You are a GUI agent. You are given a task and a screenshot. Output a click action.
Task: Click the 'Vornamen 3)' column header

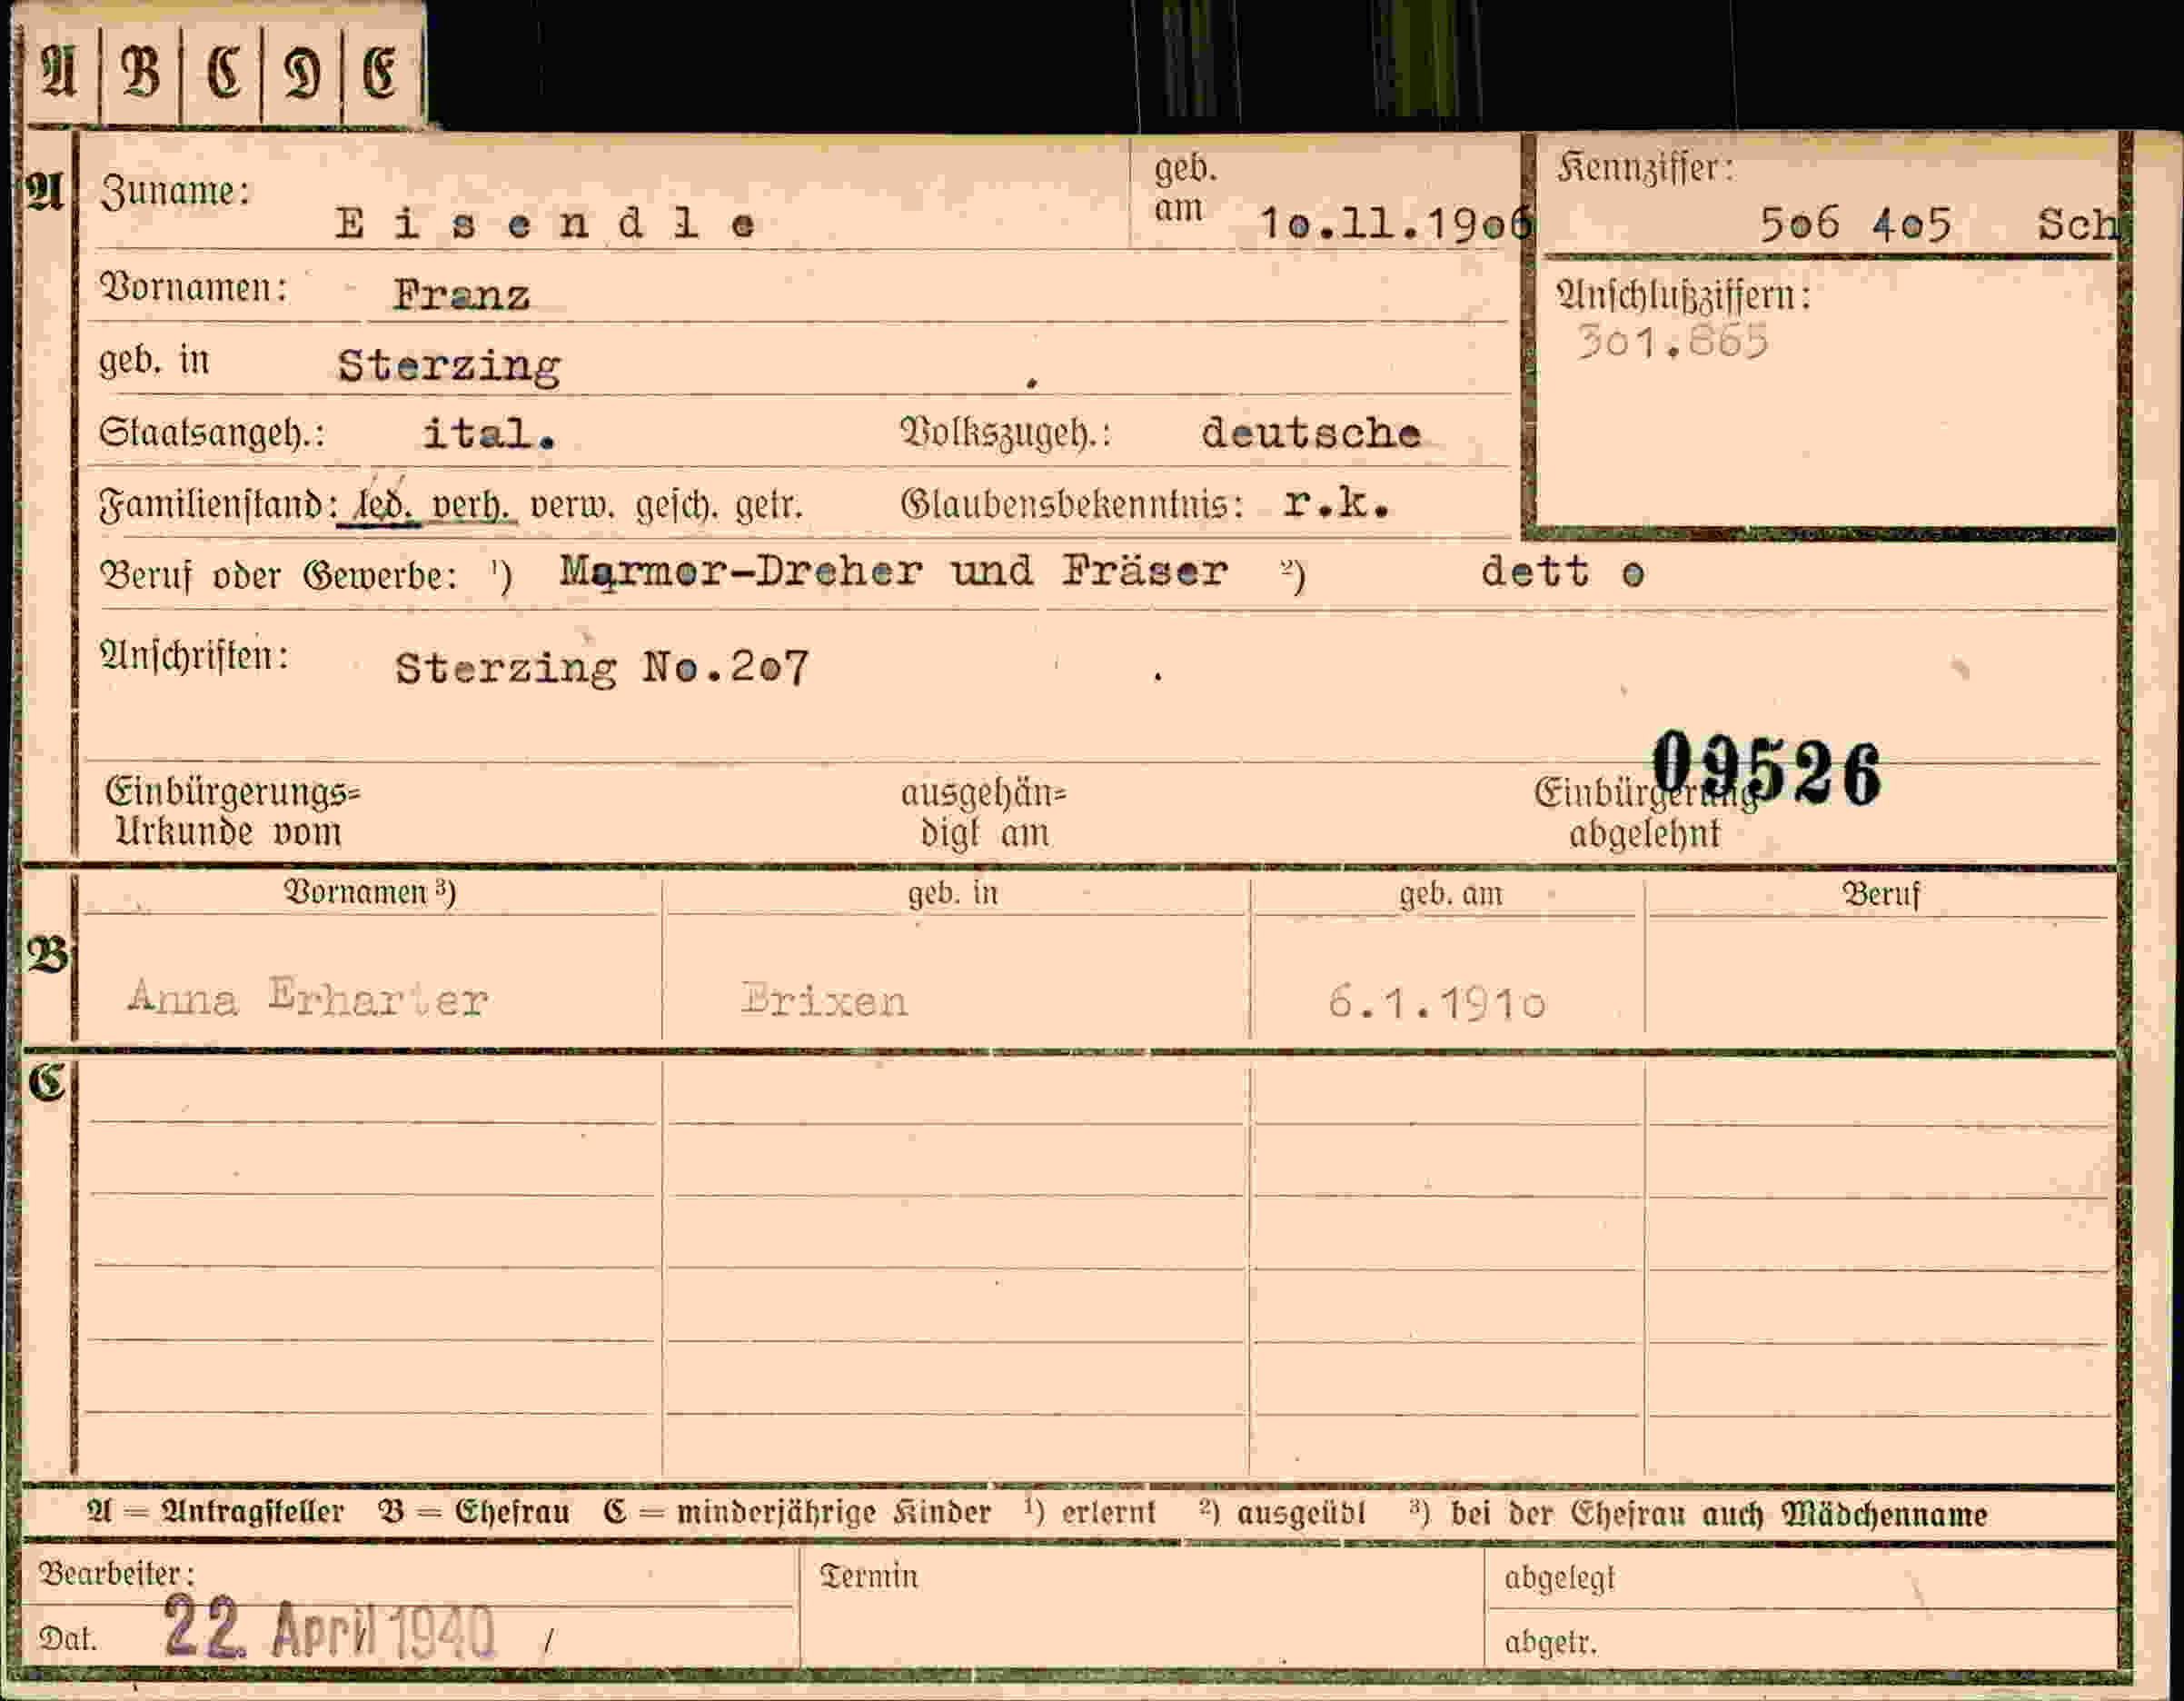click(370, 892)
